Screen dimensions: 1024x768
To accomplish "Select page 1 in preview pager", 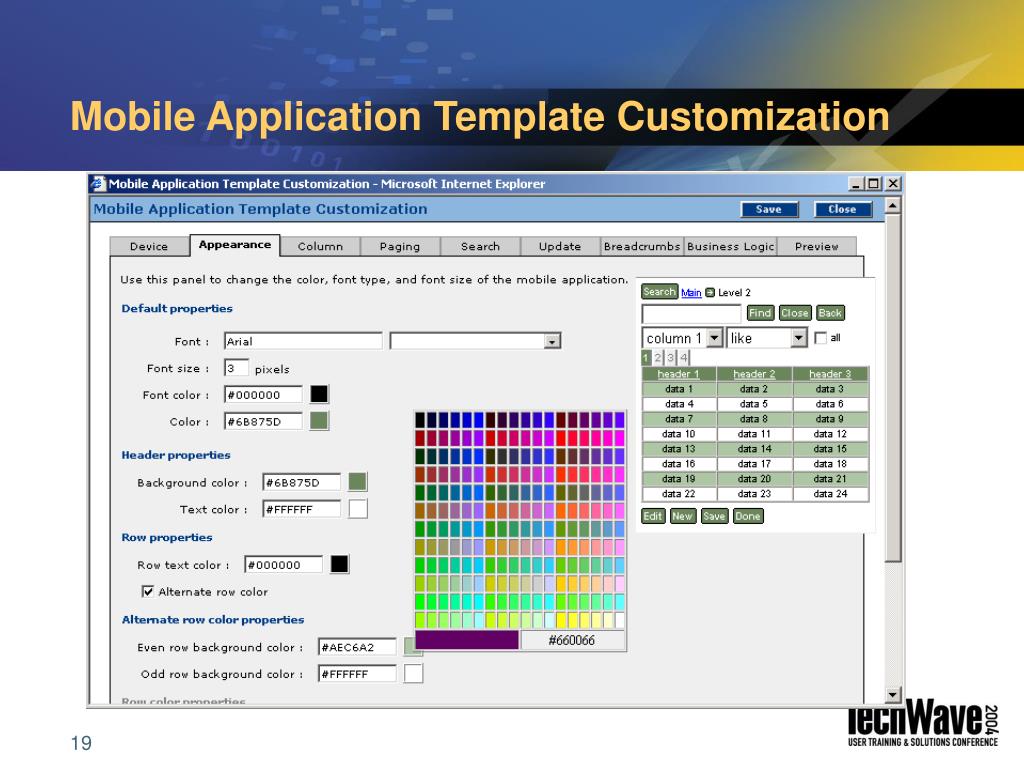I will [x=646, y=357].
